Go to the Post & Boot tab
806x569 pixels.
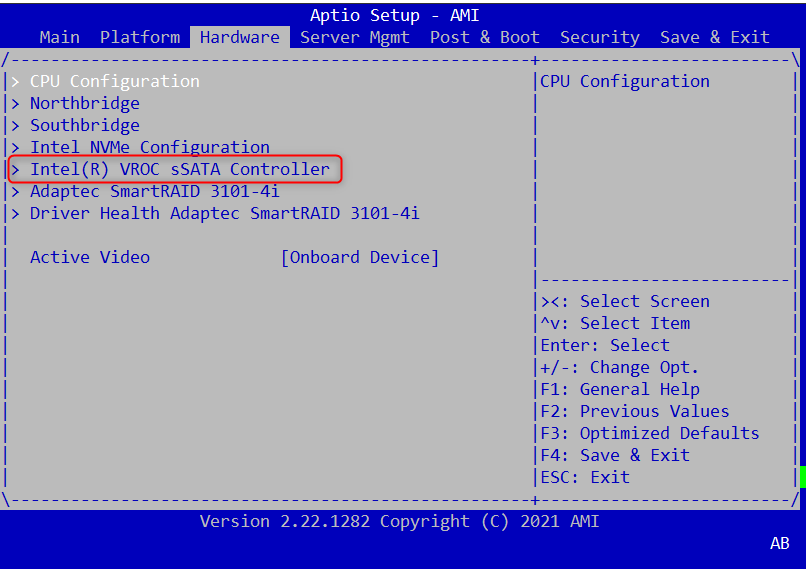(x=485, y=37)
